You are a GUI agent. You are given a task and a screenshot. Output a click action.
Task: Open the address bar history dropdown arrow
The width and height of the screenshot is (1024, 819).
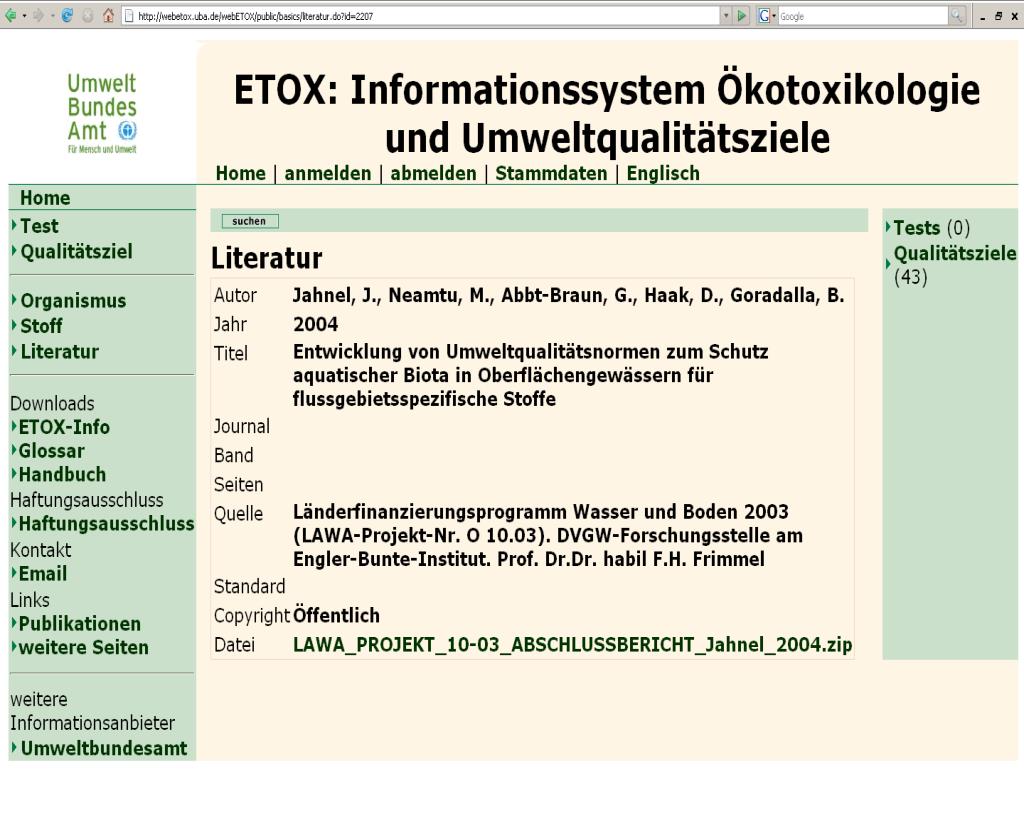[726, 16]
